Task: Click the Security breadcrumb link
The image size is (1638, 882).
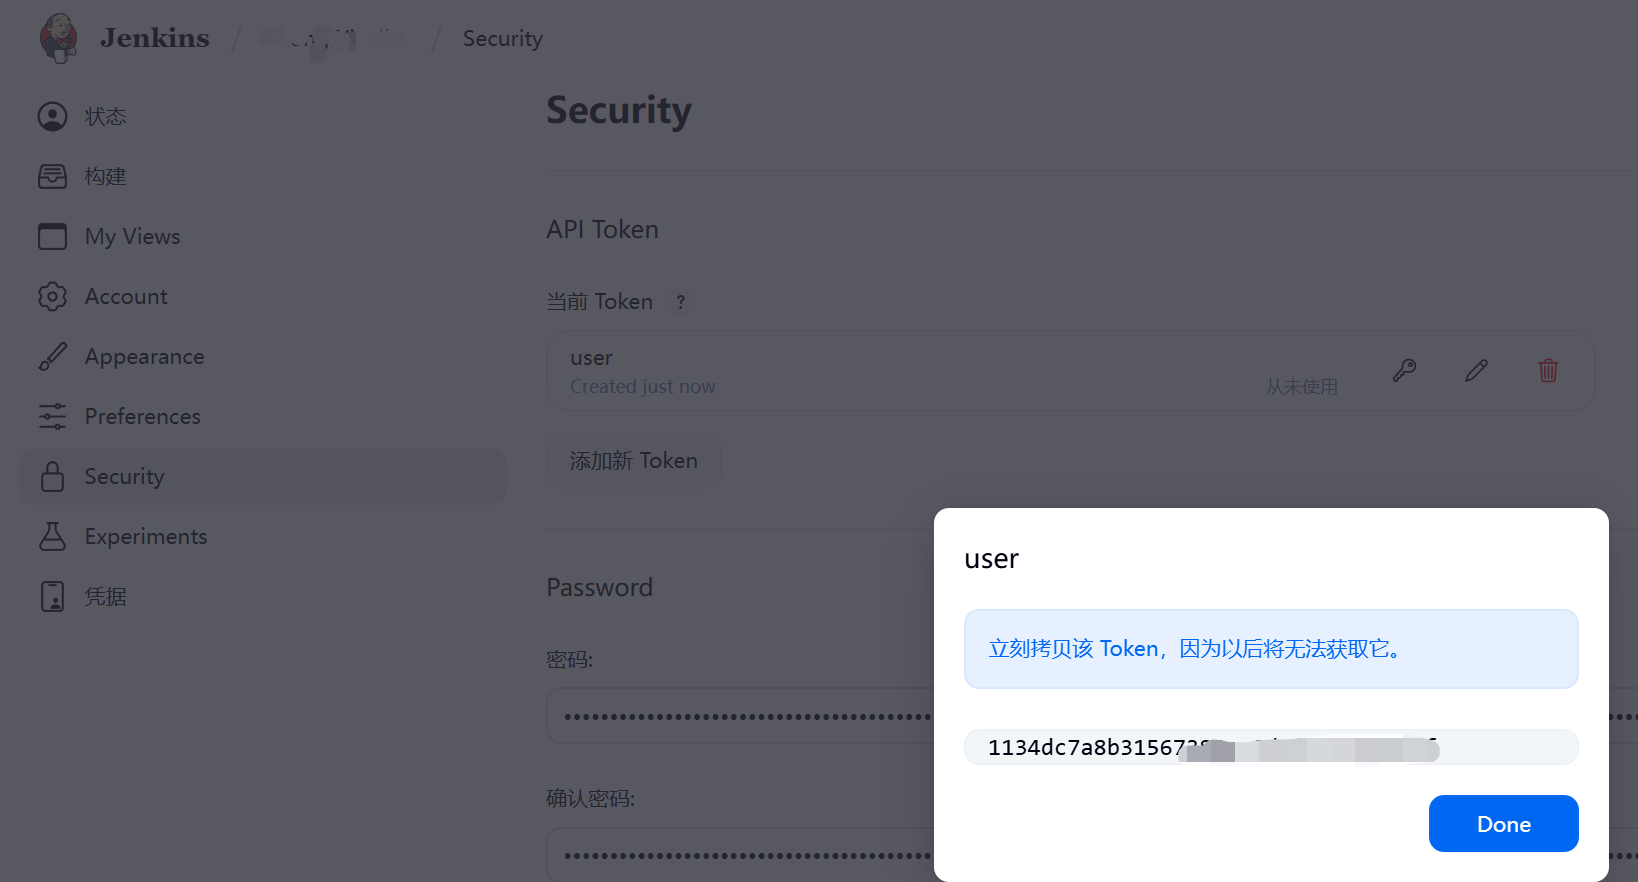Action: tap(502, 39)
